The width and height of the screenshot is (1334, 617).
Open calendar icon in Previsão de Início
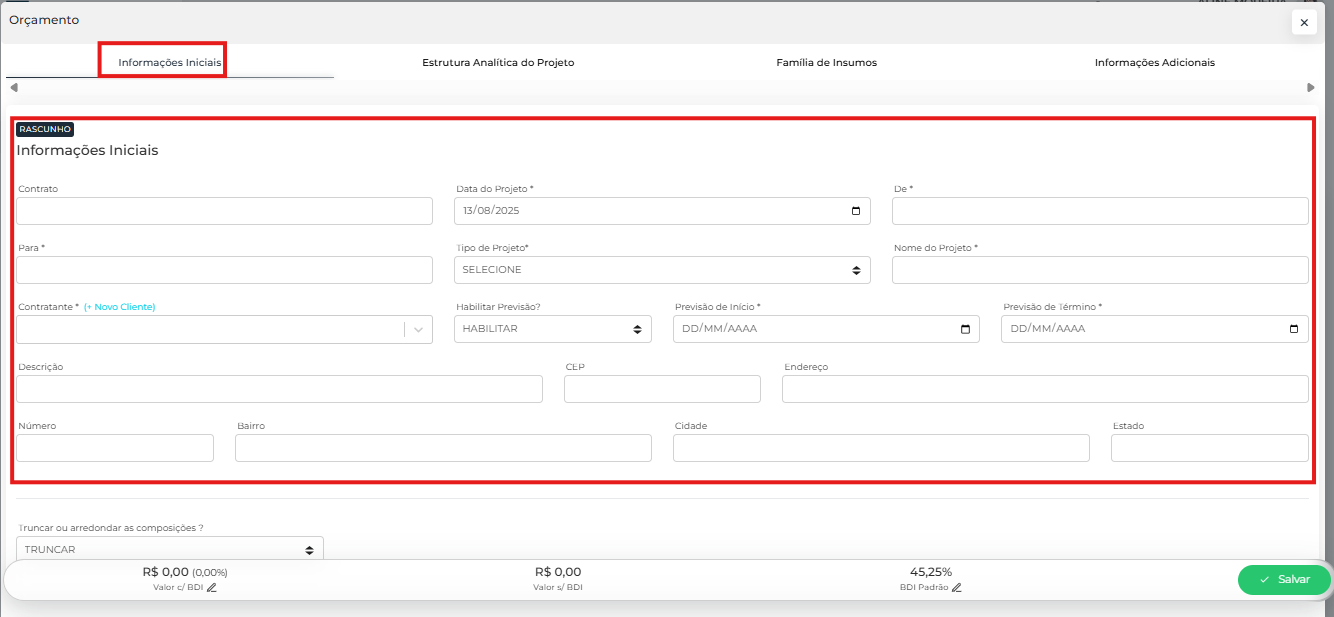[x=965, y=329]
